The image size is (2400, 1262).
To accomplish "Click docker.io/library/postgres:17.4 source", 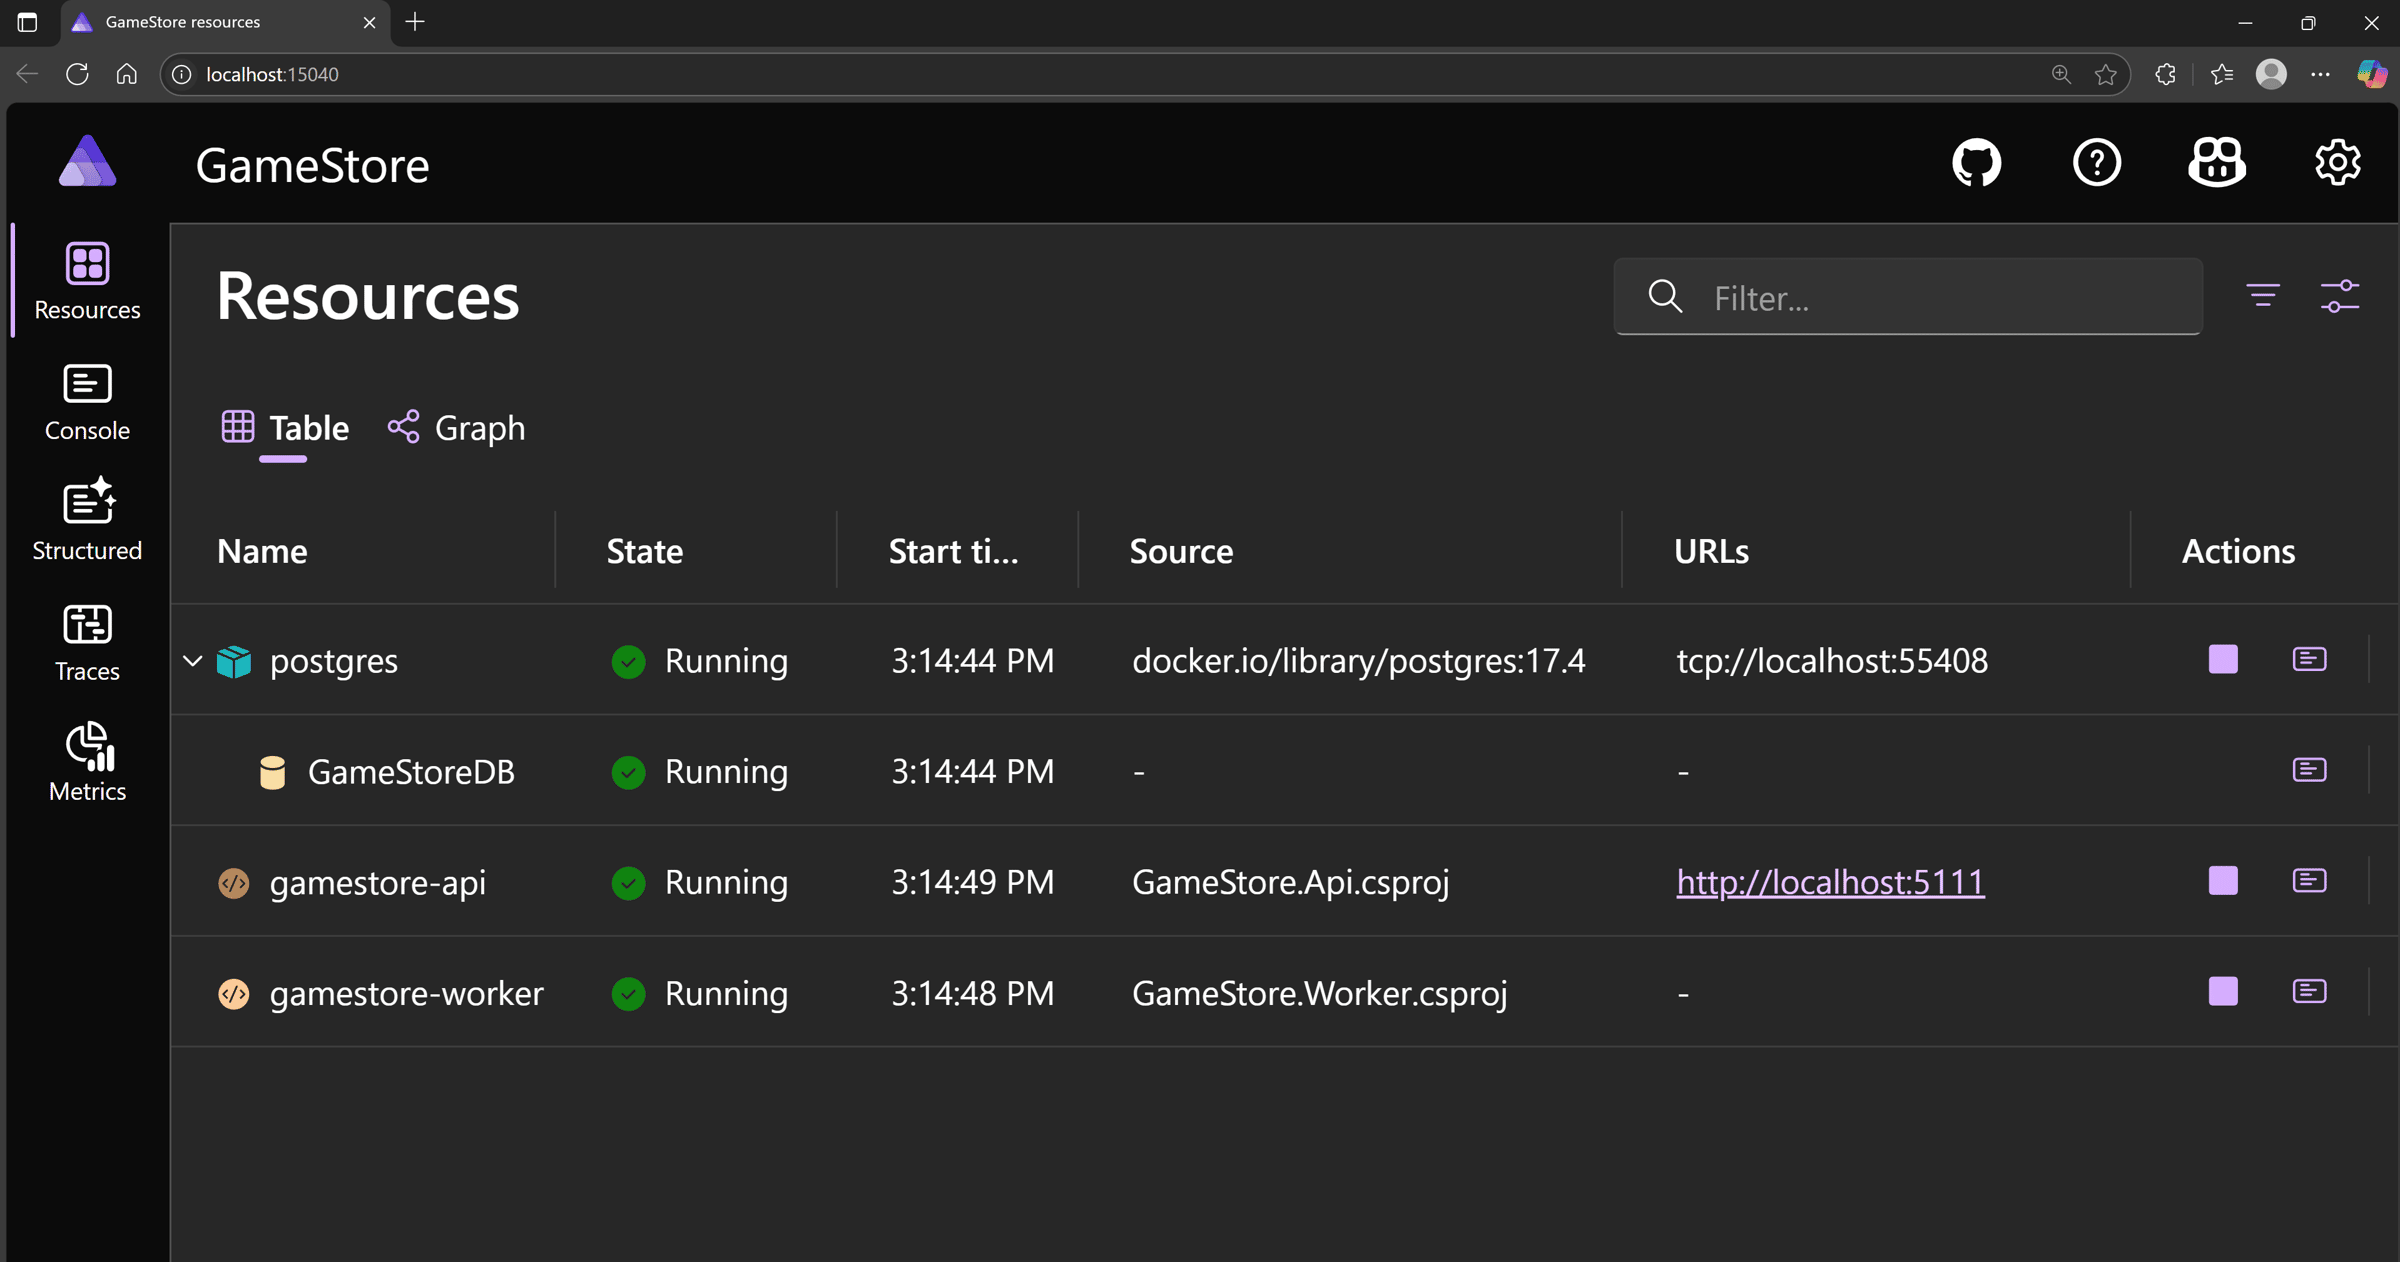I will tap(1358, 661).
